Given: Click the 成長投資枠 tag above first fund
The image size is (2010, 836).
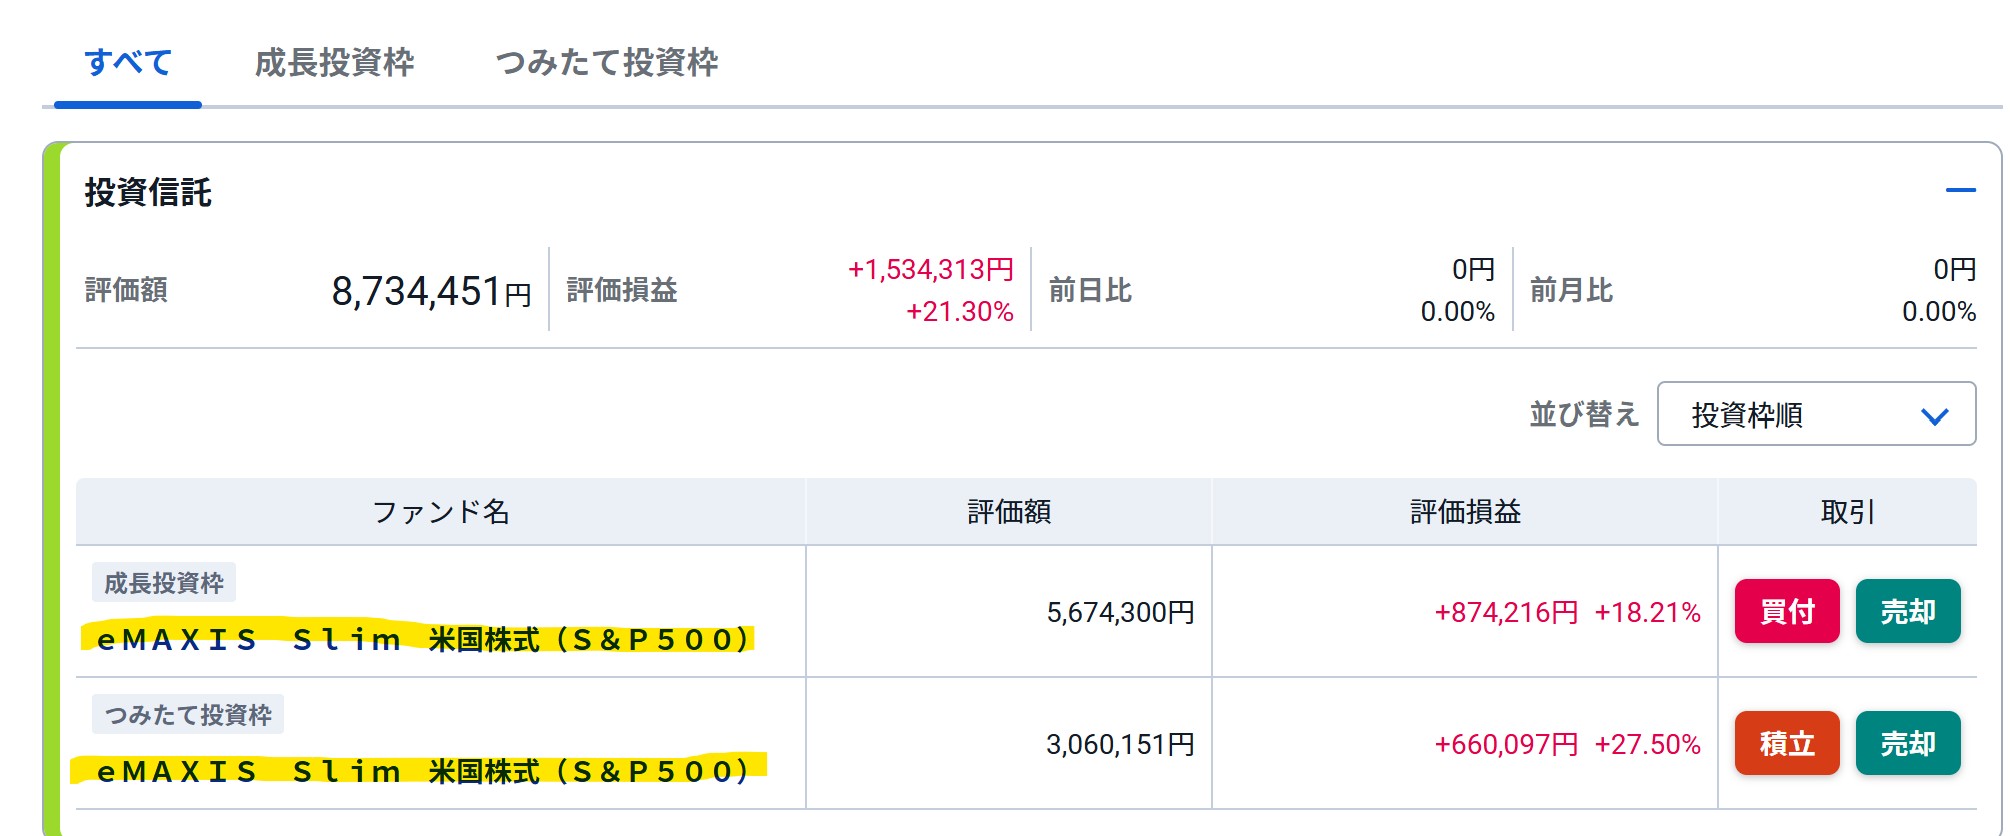Looking at the screenshot, I should coord(164,583).
